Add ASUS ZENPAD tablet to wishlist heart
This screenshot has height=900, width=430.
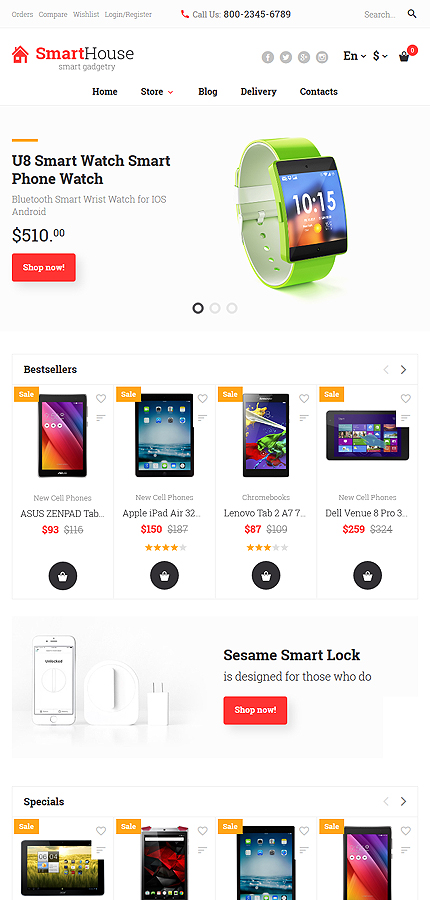(x=101, y=398)
